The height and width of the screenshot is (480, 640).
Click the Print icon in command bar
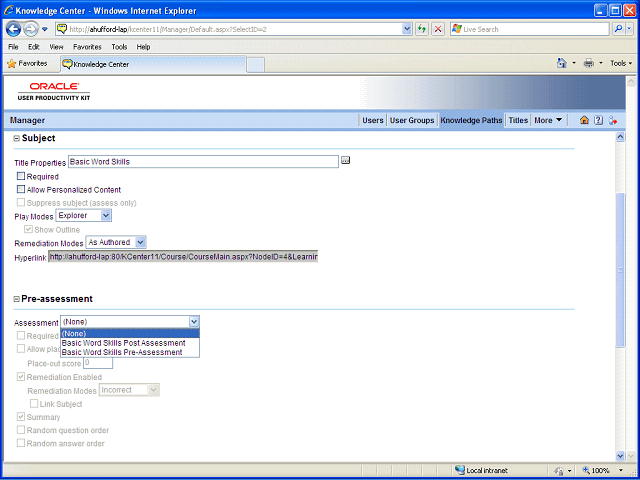click(589, 63)
